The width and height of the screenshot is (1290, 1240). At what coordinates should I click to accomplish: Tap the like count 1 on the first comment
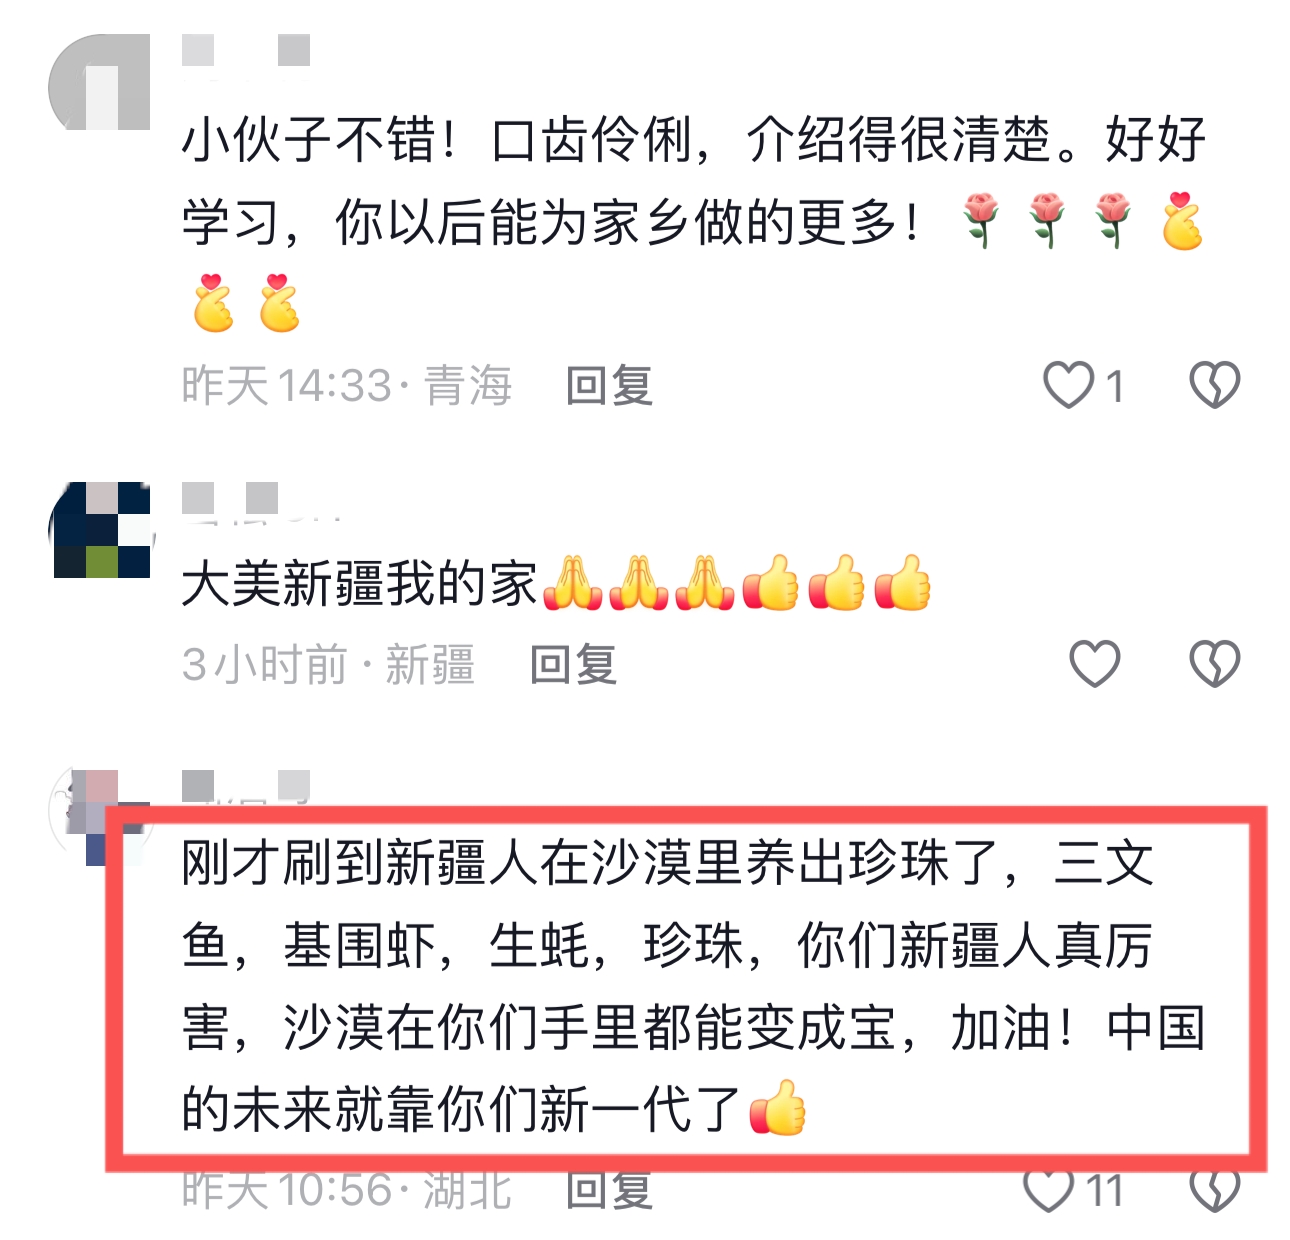pyautogui.click(x=1114, y=387)
